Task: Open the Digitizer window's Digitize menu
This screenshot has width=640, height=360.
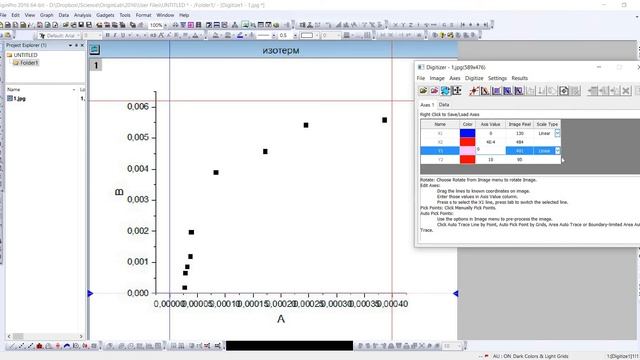Action: pyautogui.click(x=474, y=78)
